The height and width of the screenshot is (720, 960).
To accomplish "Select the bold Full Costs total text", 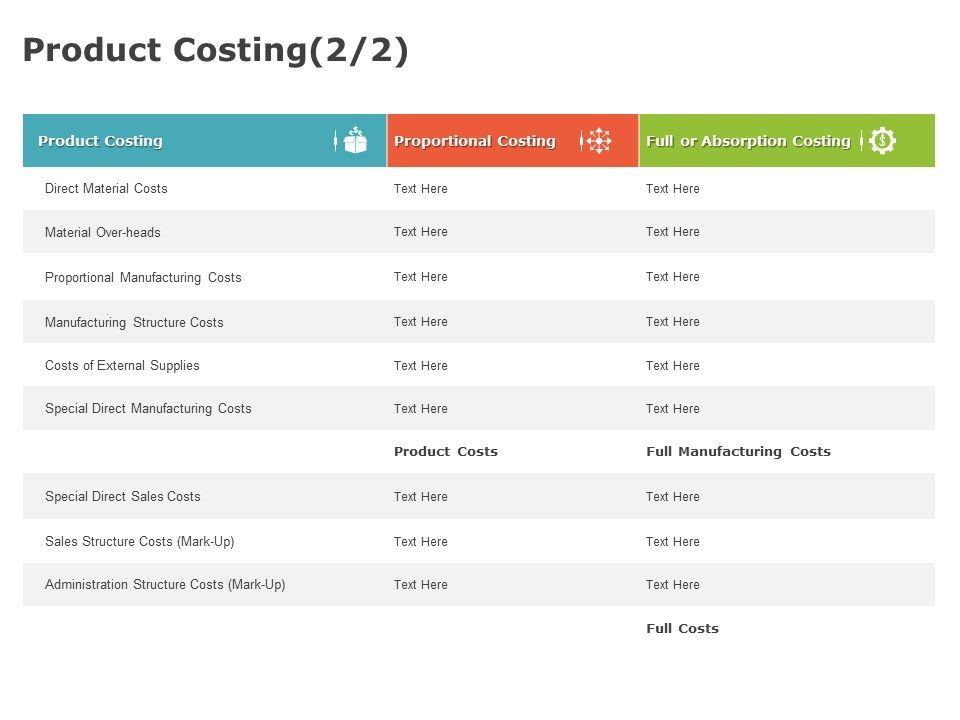I will tap(682, 629).
